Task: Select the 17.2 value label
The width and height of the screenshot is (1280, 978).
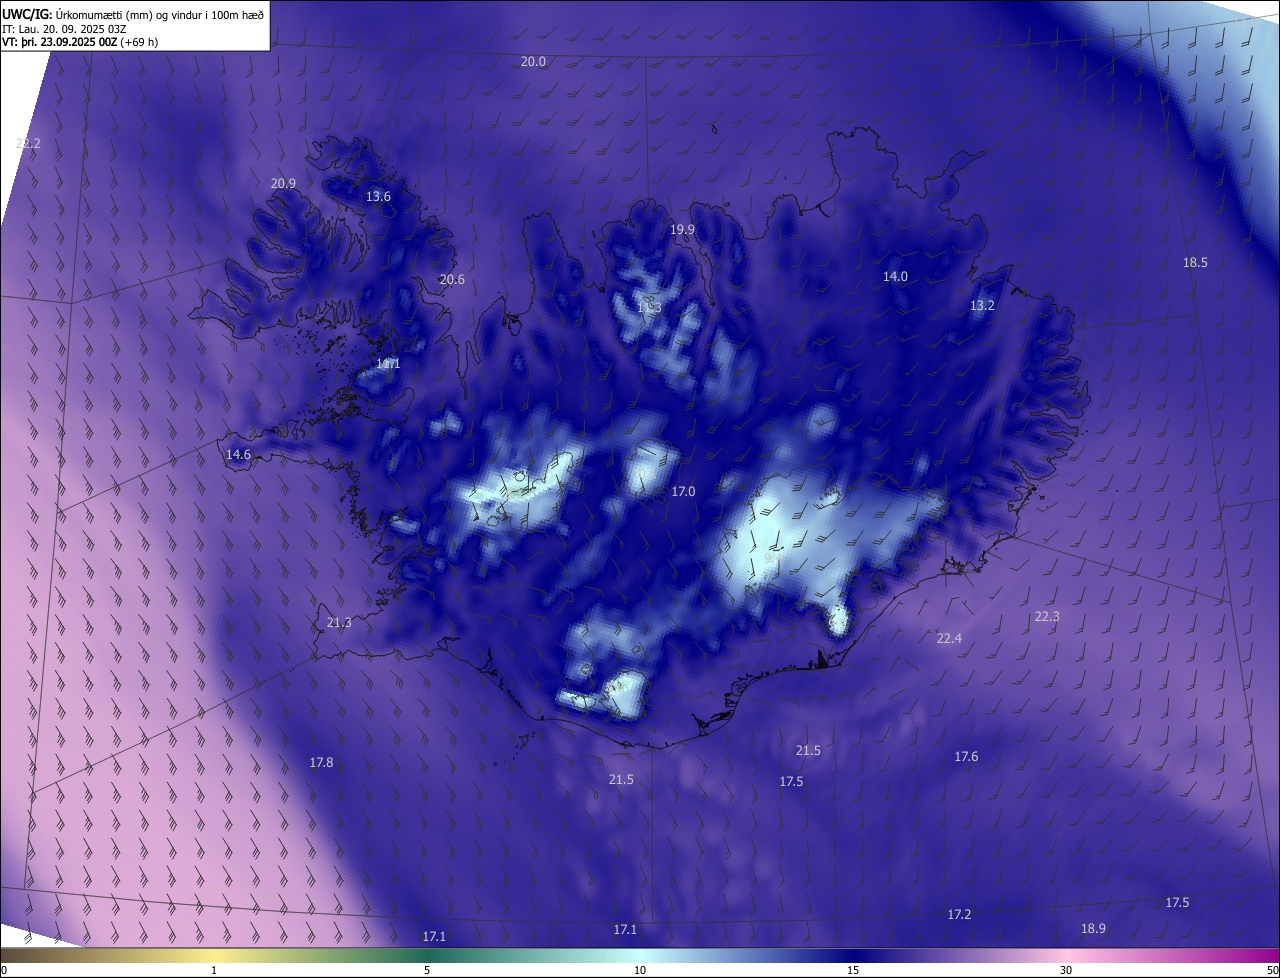Action: (959, 915)
